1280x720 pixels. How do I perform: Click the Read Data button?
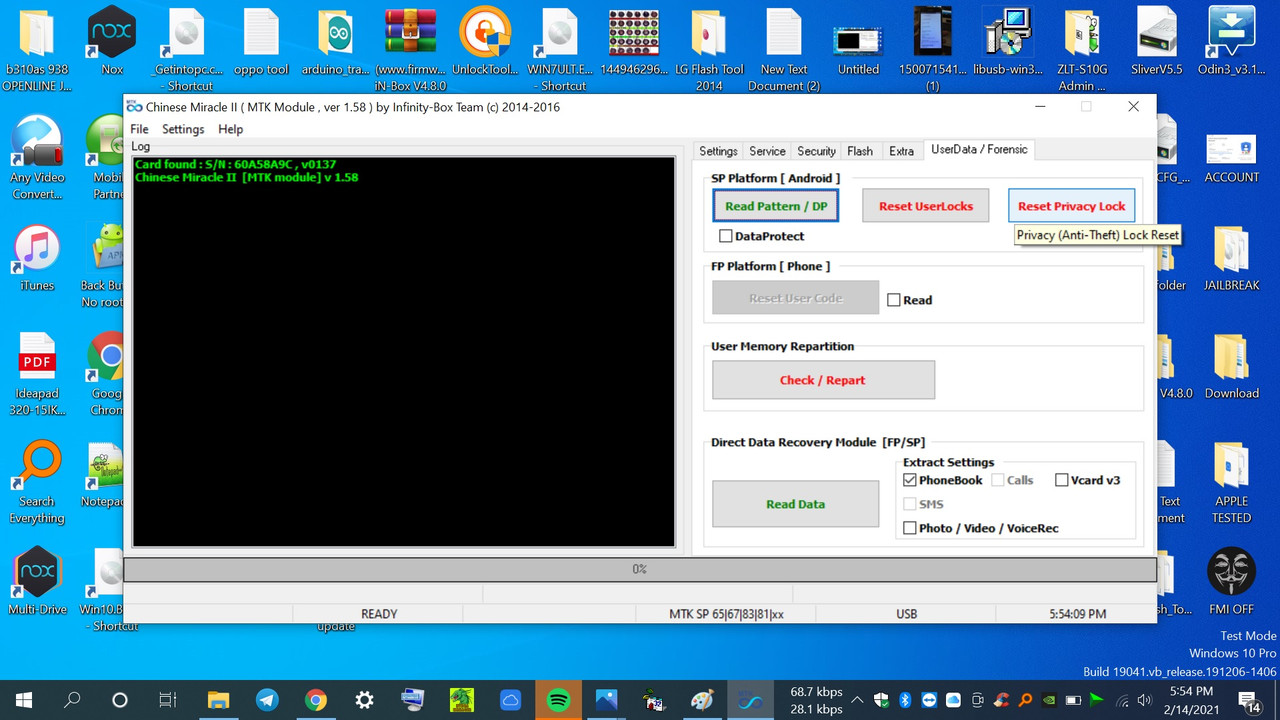click(795, 504)
